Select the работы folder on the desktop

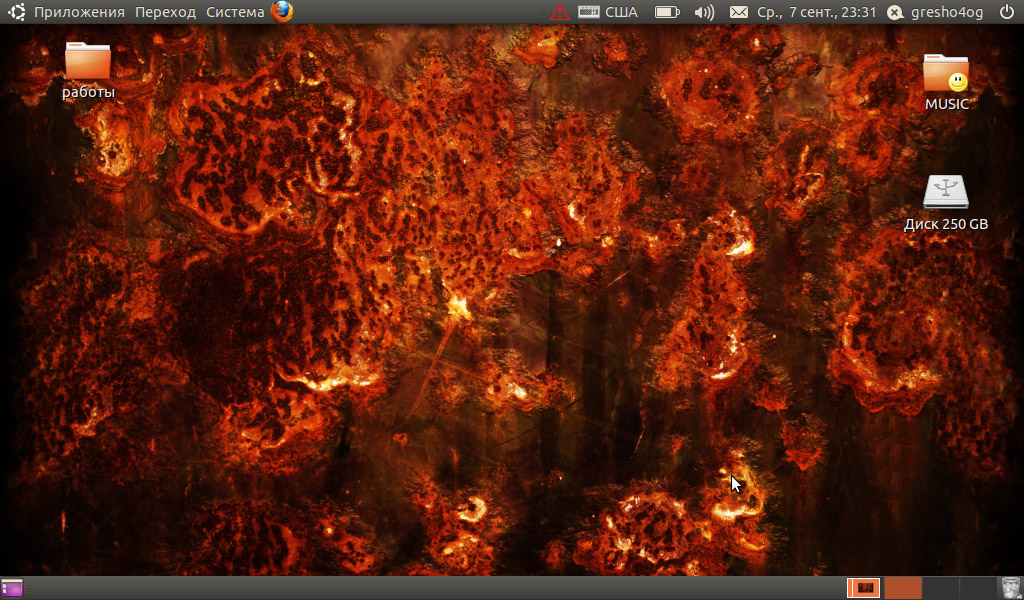coord(88,71)
